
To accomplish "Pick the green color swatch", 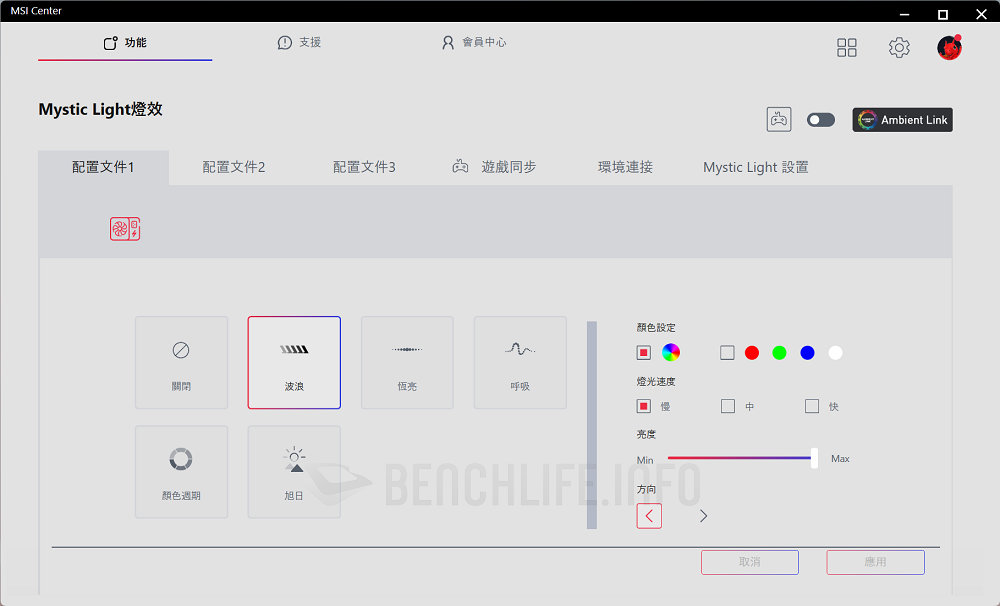I will pyautogui.click(x=779, y=353).
